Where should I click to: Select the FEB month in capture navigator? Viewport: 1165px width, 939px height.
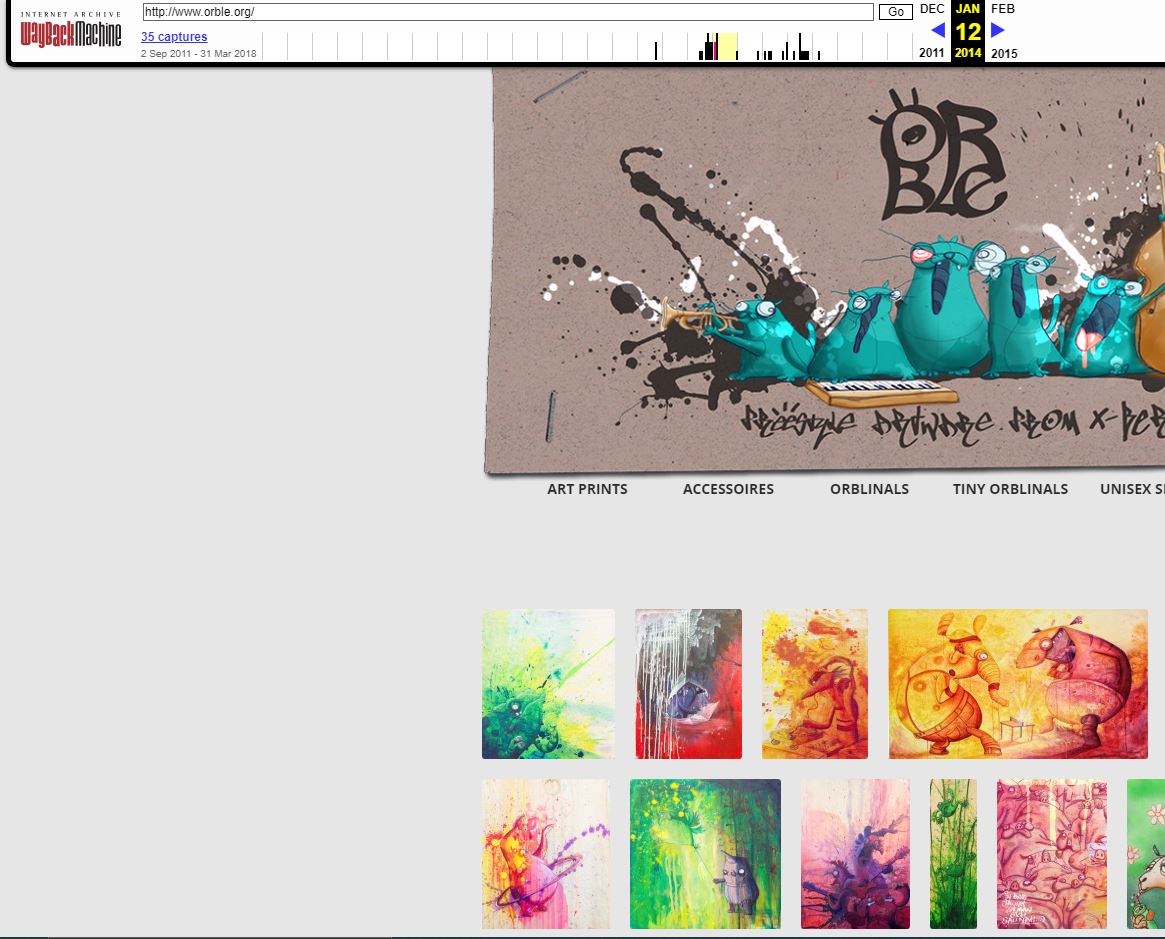click(1003, 9)
